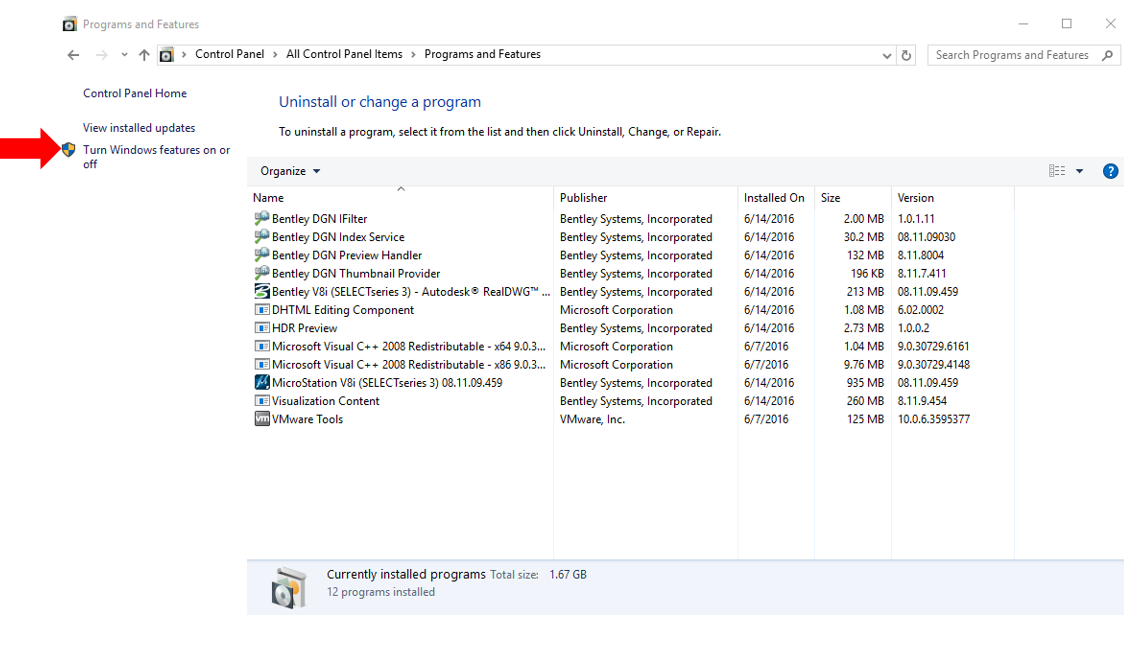Screen dimensions: 1124x645
Task: Open the address bar history dropdown
Action: tap(887, 56)
